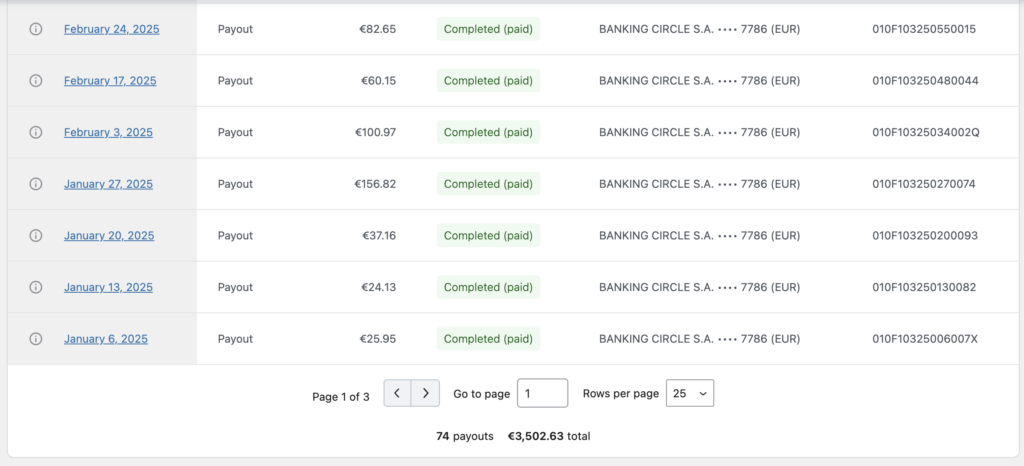
Task: Click info icon for January 27, 2025 payout
Action: coord(36,184)
